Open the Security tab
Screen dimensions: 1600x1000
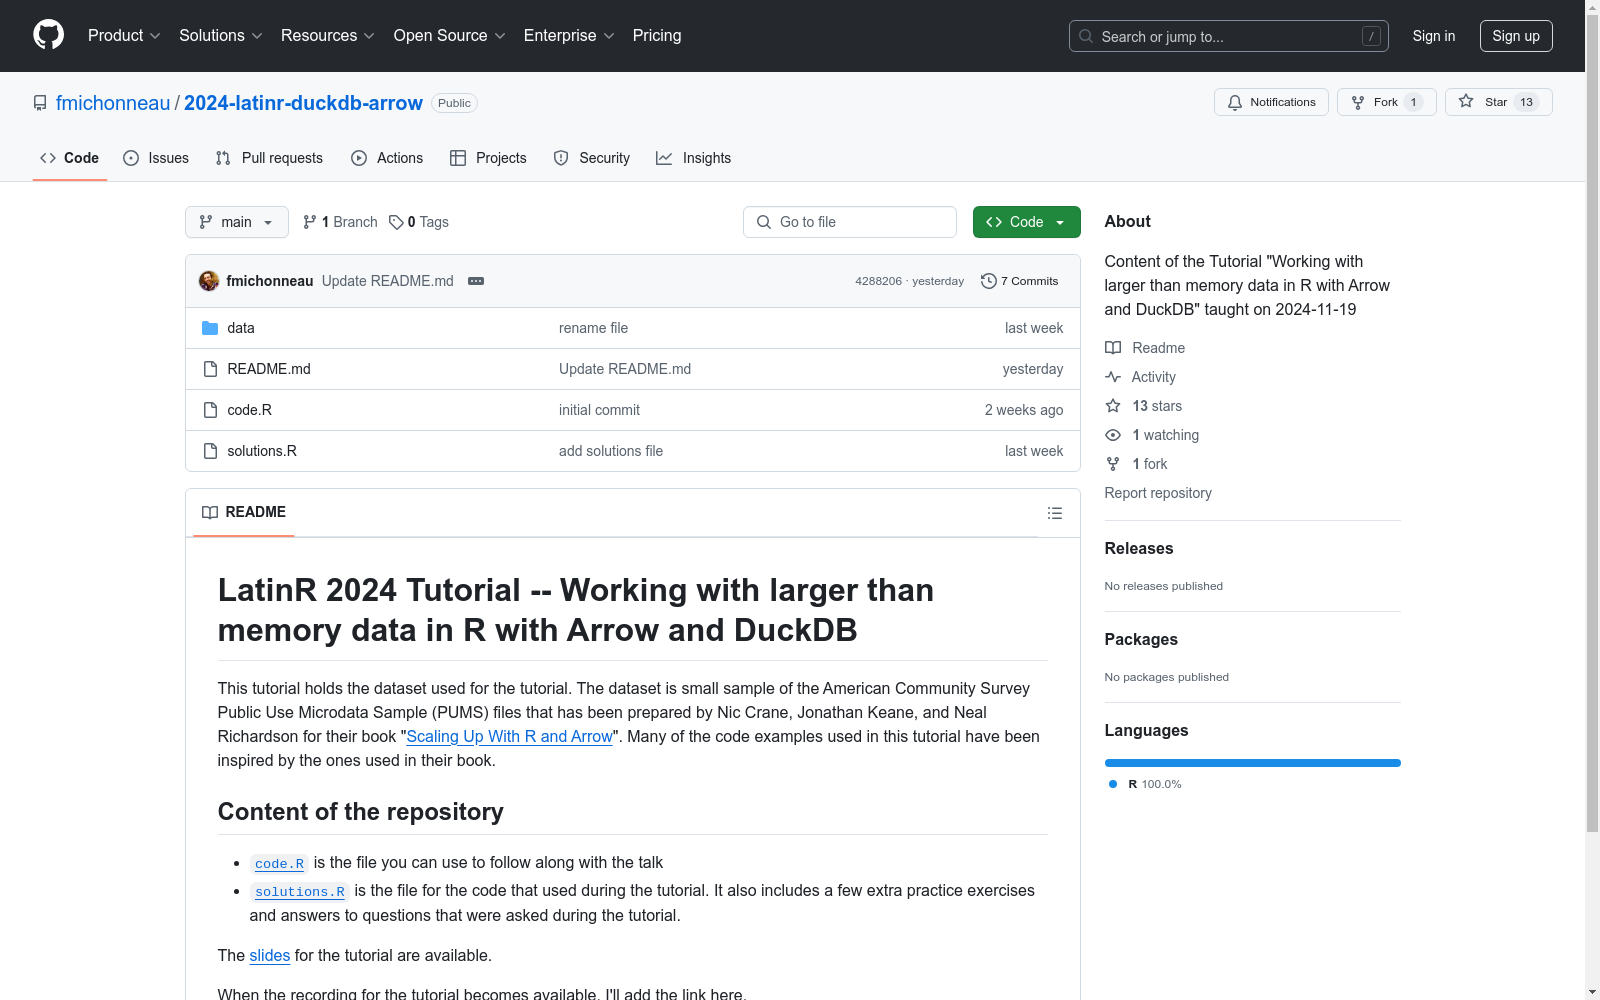[592, 158]
